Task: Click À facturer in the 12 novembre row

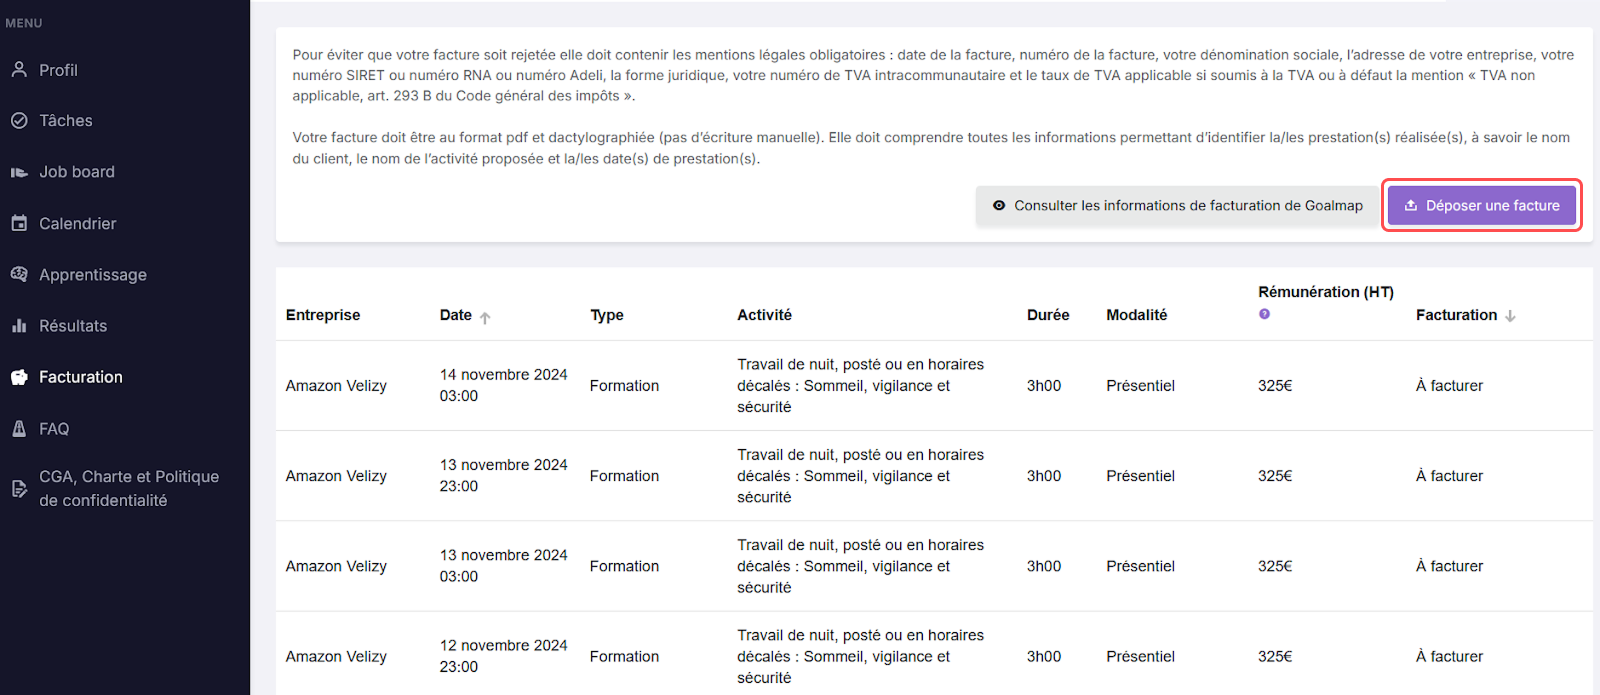Action: click(1449, 657)
